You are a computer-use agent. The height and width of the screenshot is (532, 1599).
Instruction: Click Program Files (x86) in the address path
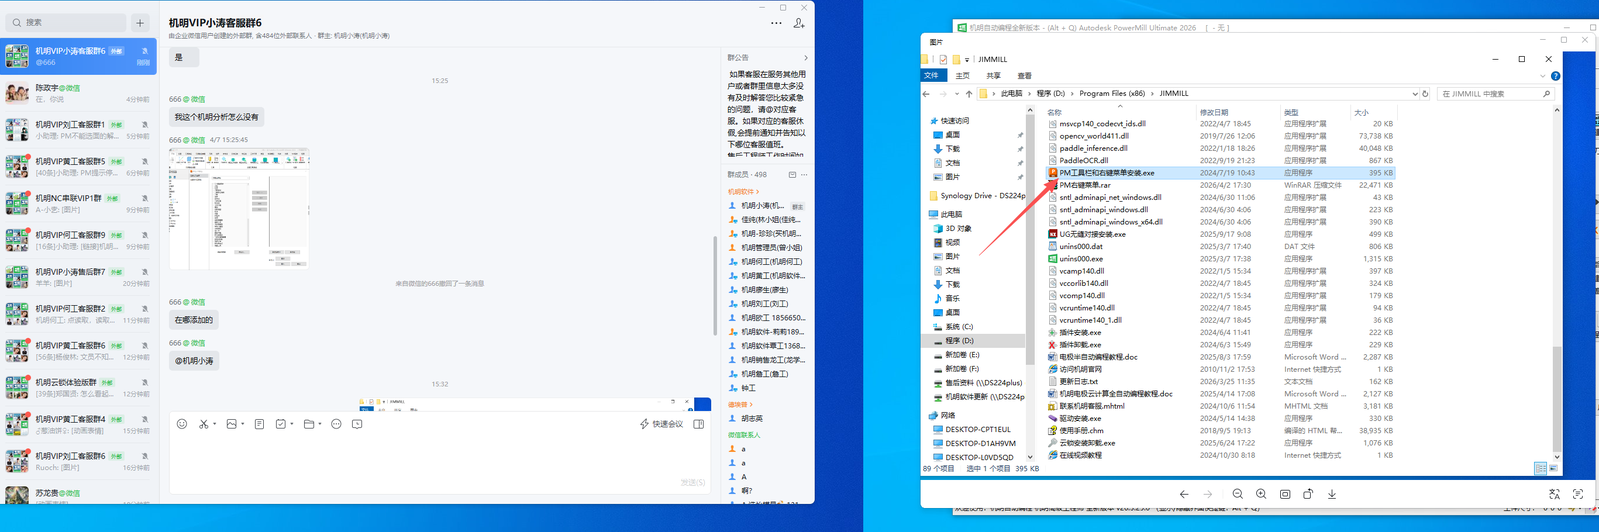(x=1112, y=94)
